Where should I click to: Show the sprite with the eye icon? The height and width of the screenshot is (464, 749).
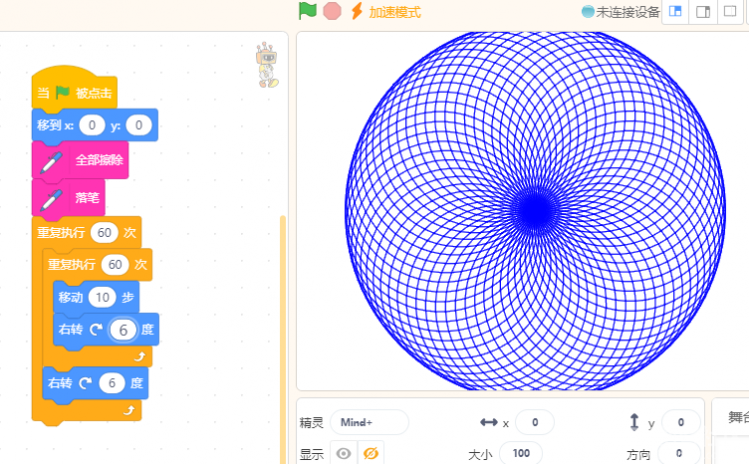pyautogui.click(x=343, y=453)
